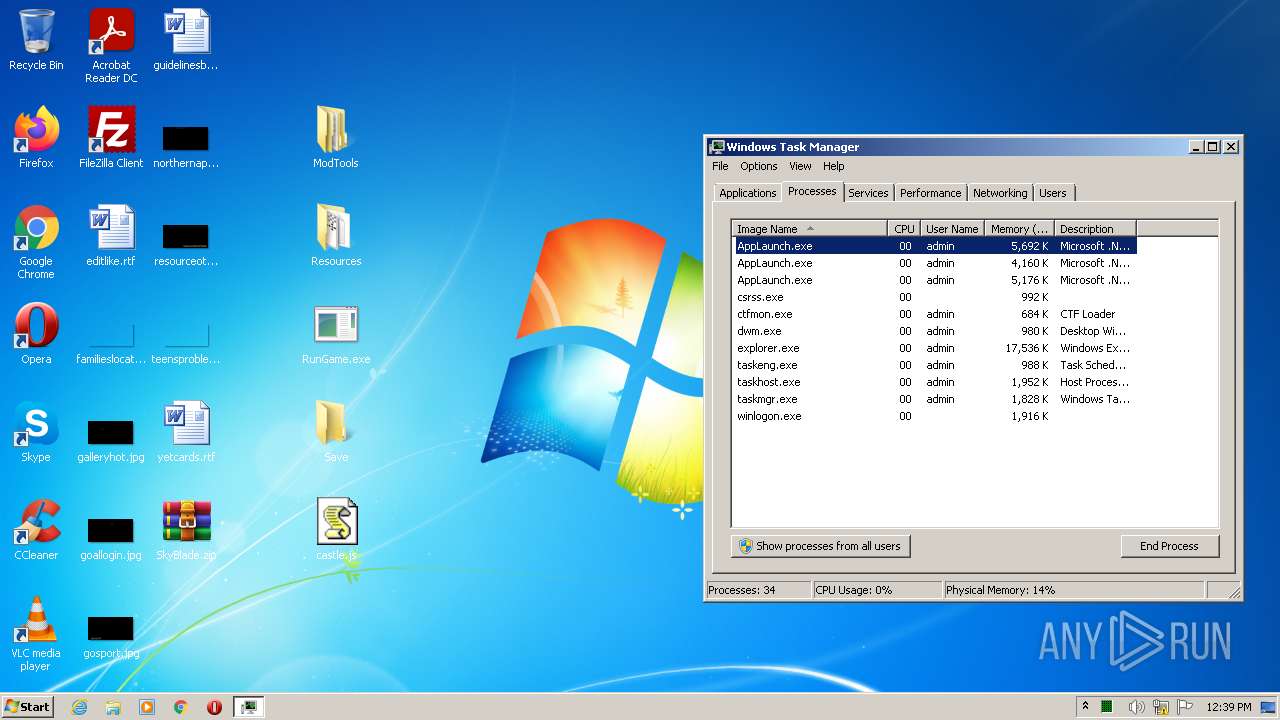Image resolution: width=1280 pixels, height=720 pixels.
Task: Click the End Process button
Action: (1169, 546)
